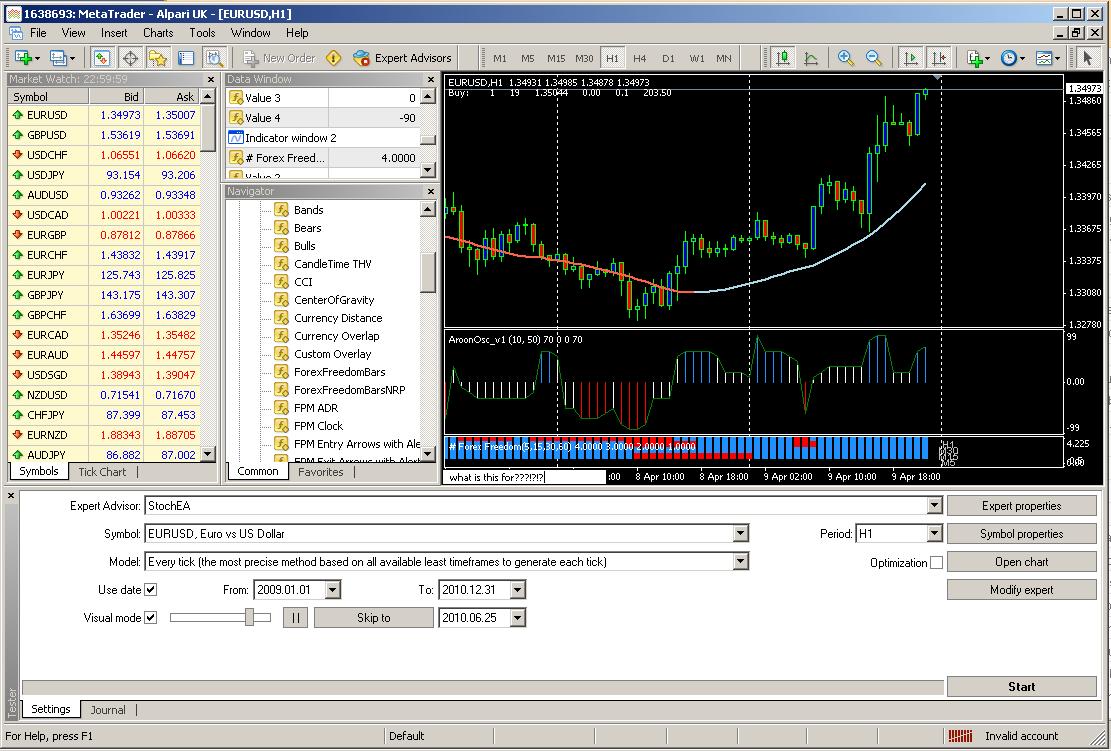
Task: Select the Cursor arrow tool
Action: pos(1087,58)
